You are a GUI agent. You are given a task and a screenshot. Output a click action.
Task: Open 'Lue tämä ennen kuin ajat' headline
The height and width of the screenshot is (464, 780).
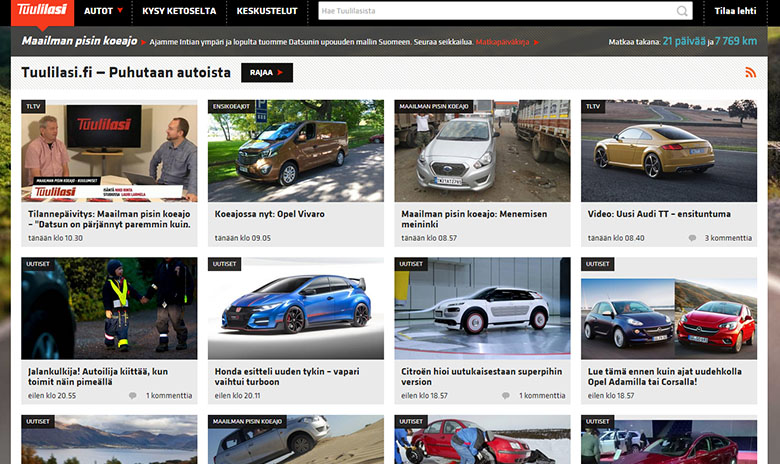[x=665, y=376]
